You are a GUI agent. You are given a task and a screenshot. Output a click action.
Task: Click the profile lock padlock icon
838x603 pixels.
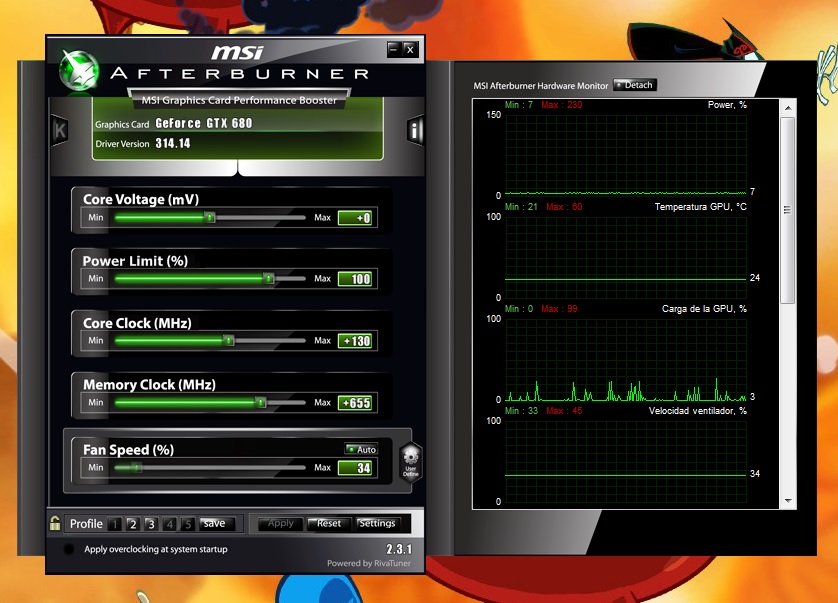55,523
